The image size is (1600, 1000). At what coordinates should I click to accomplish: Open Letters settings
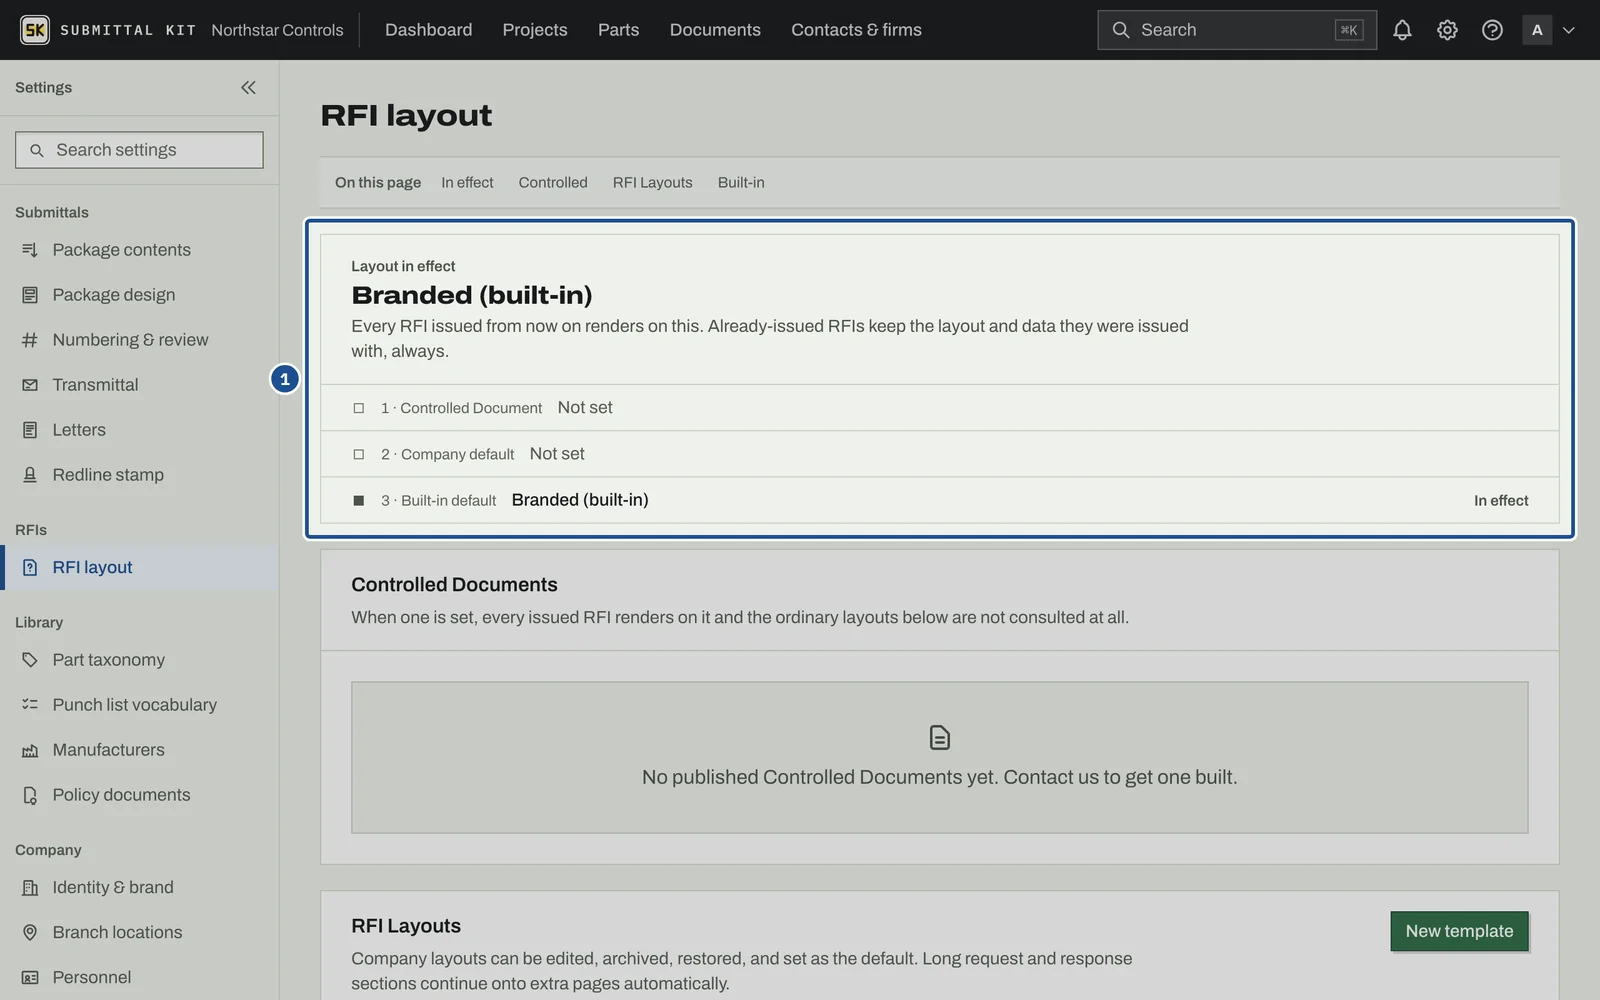click(x=139, y=430)
